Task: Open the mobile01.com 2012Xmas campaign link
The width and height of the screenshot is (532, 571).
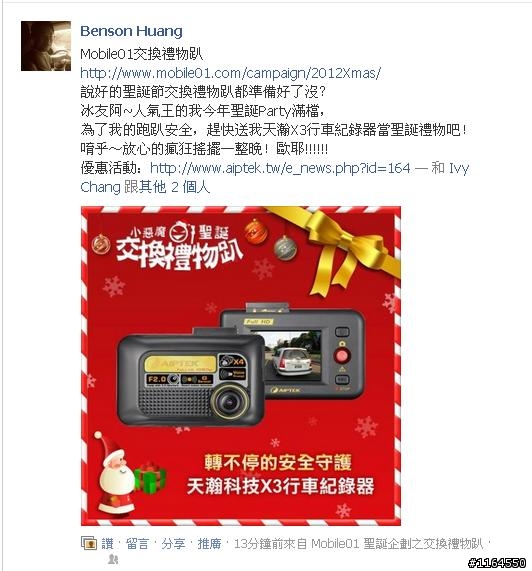Action: pyautogui.click(x=230, y=73)
